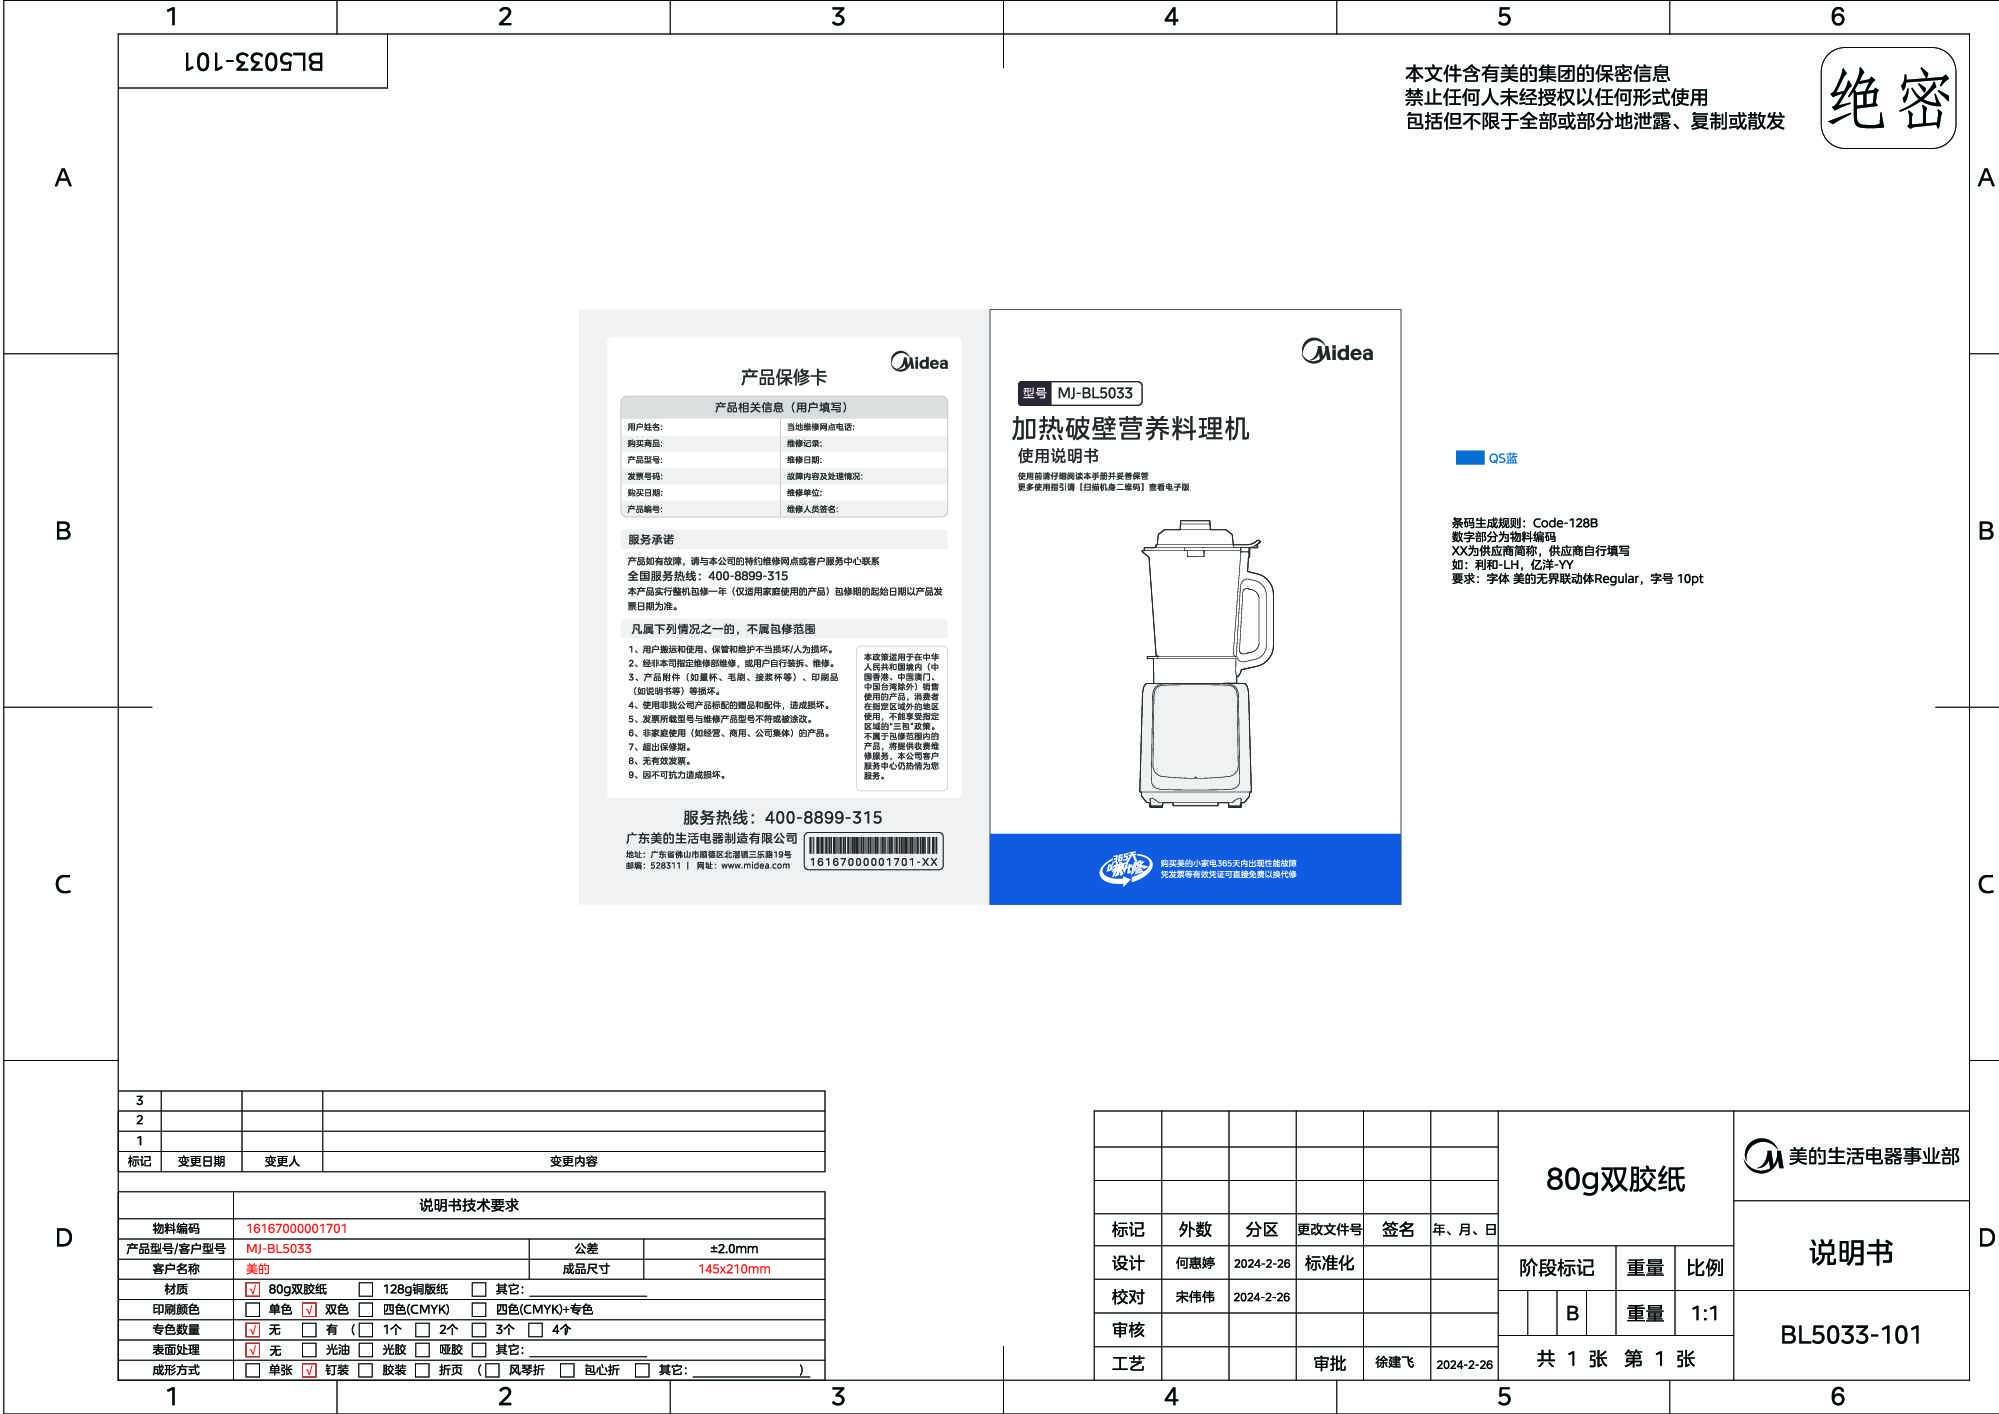Check the 光油 surface treatment checkbox
The width and height of the screenshot is (1999, 1414).
(x=309, y=1350)
